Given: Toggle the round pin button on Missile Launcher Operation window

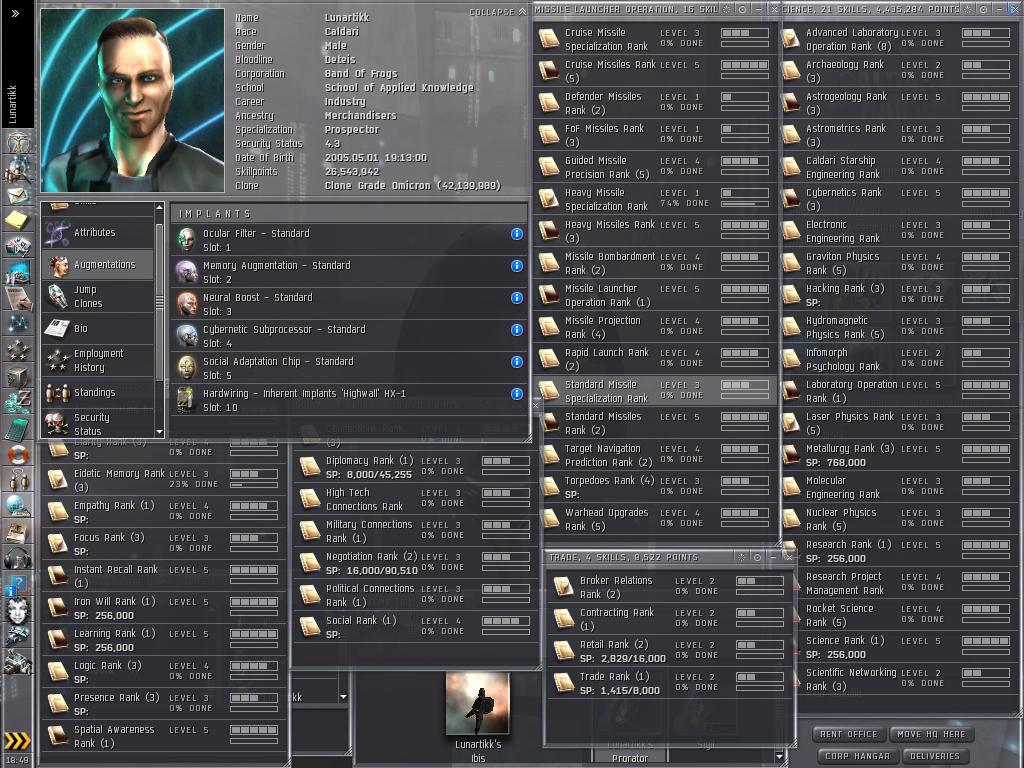Looking at the screenshot, I should click(743, 9).
